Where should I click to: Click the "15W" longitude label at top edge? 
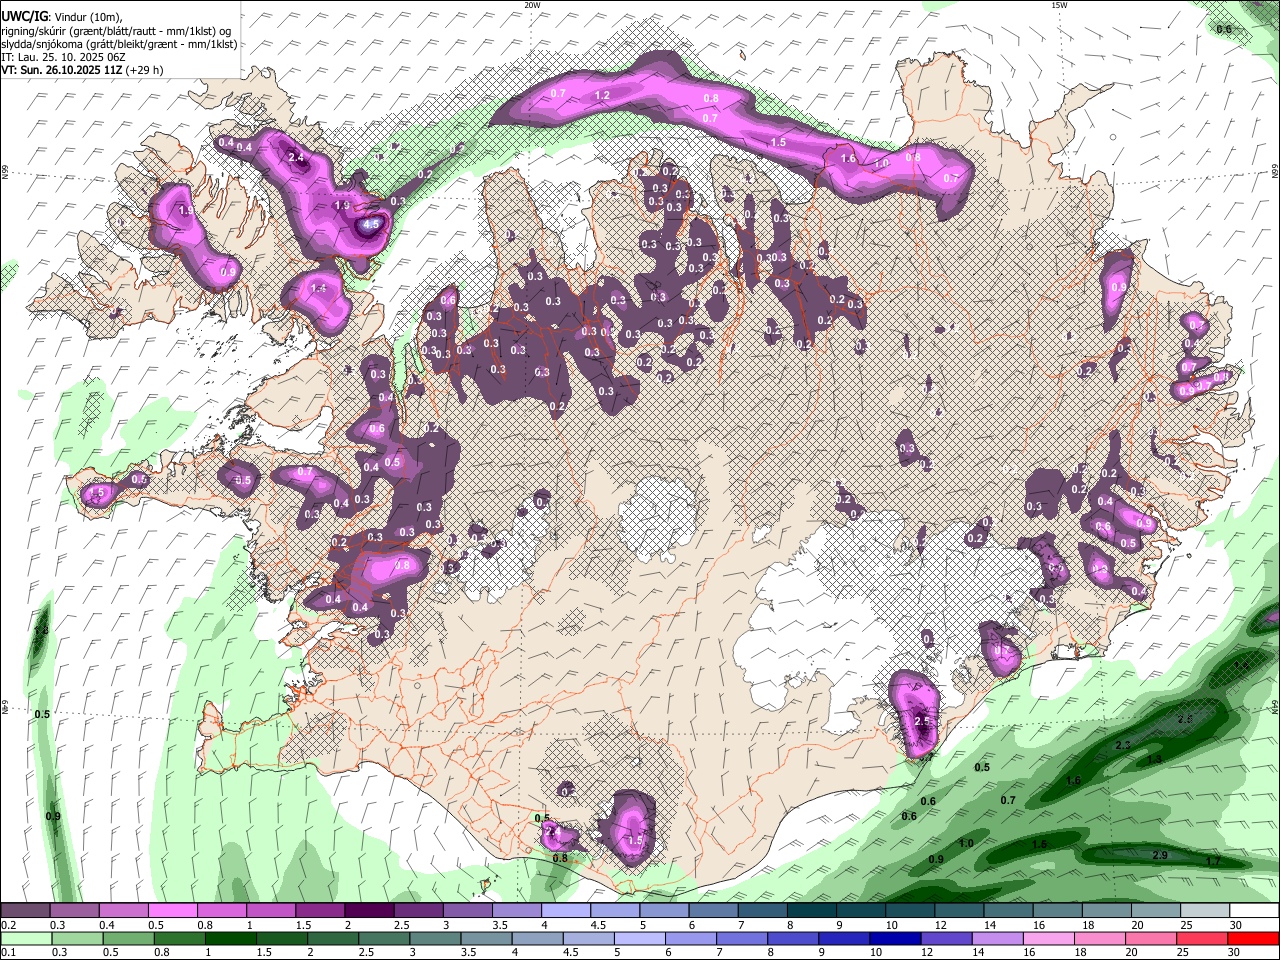click(x=1059, y=5)
